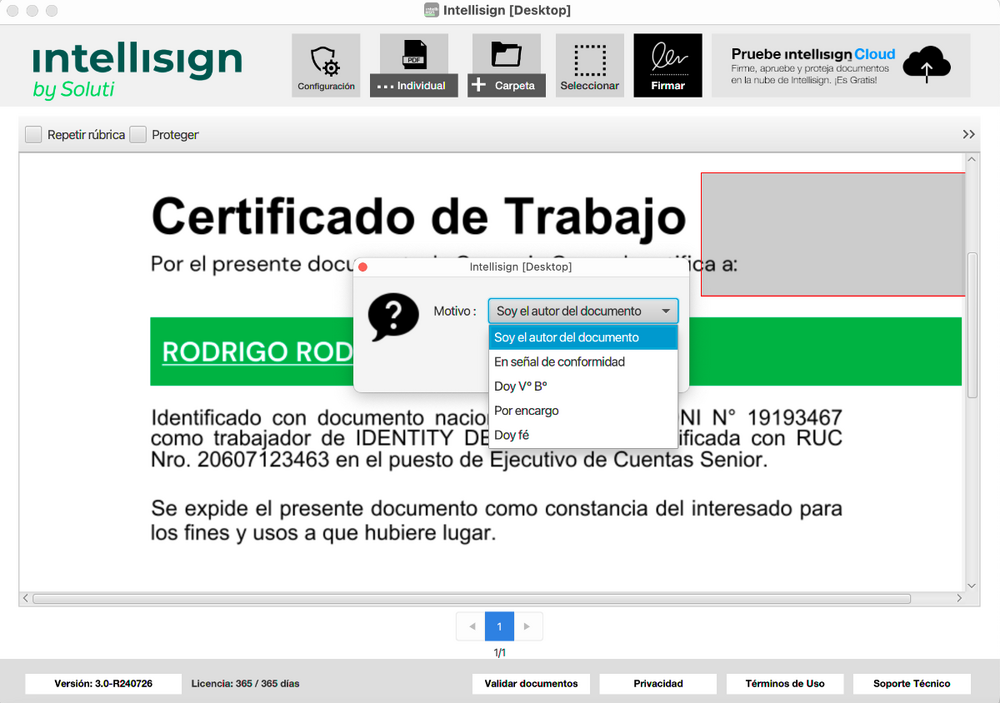Collapse the Motivo dropdown combo box
This screenshot has height=703, width=1000.
click(x=583, y=311)
